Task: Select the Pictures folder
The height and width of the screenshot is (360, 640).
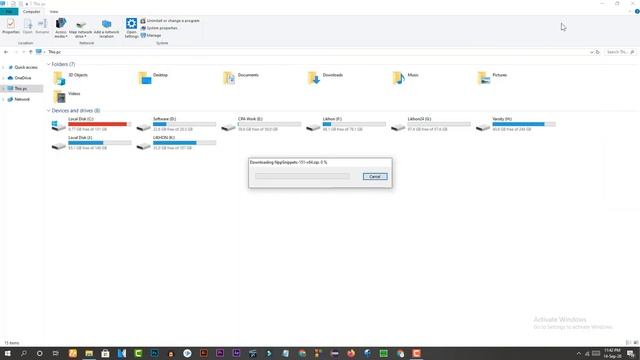Action: point(492,78)
